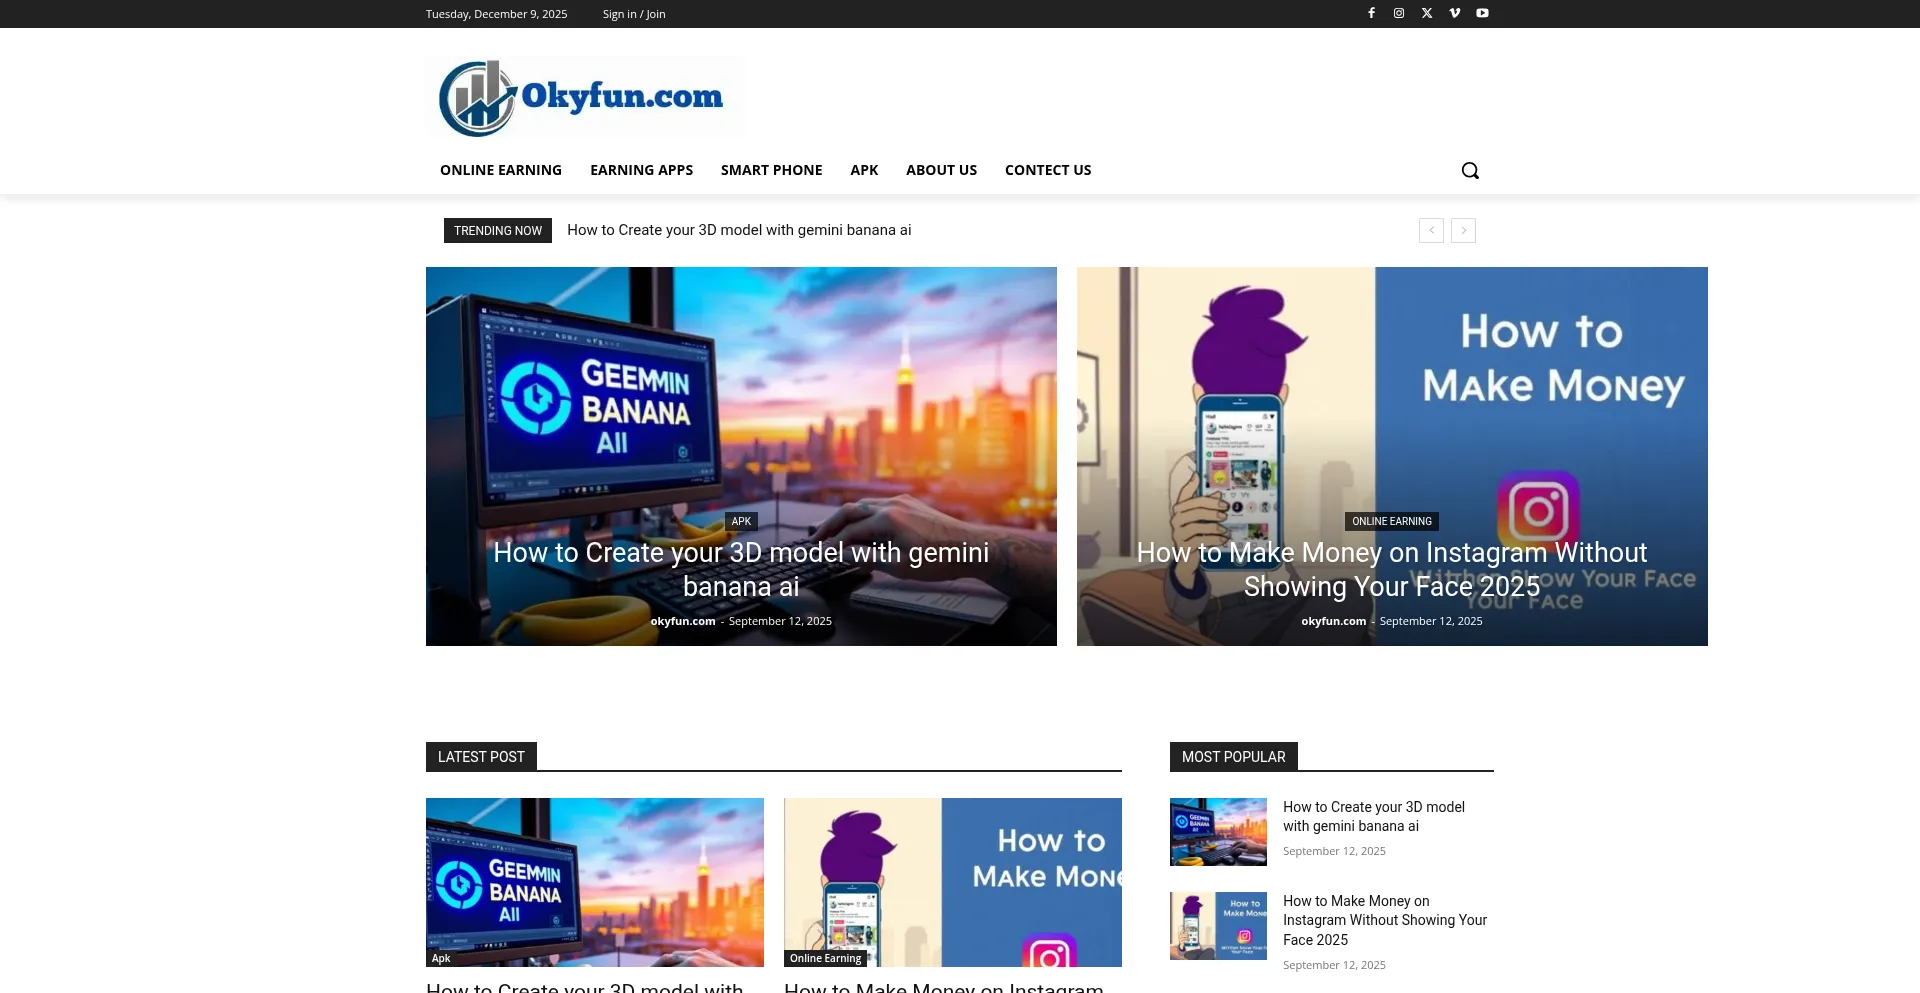1920x993 pixels.
Task: Open the YouTube social icon
Action: coord(1482,13)
